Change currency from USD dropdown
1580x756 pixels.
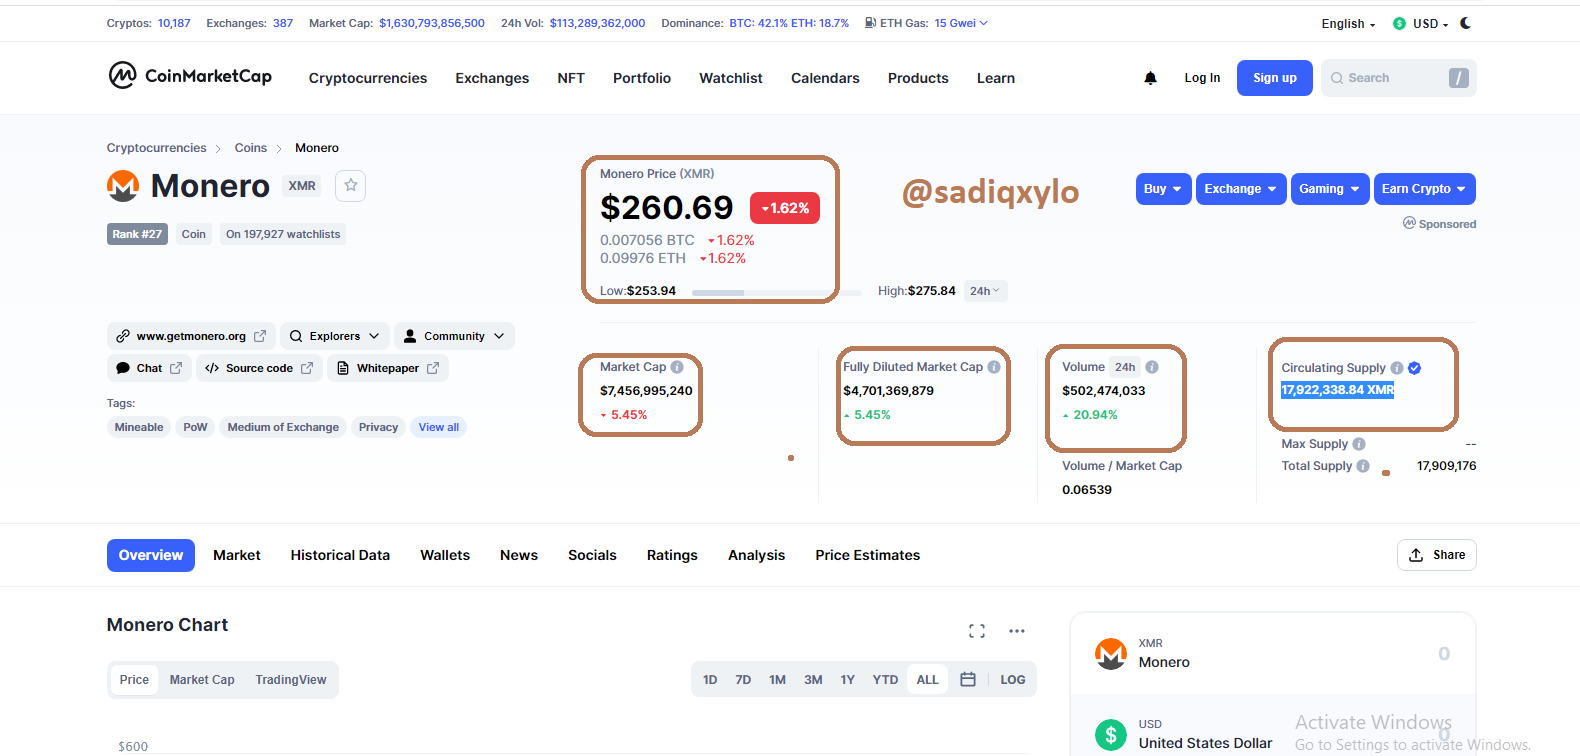pos(1420,24)
